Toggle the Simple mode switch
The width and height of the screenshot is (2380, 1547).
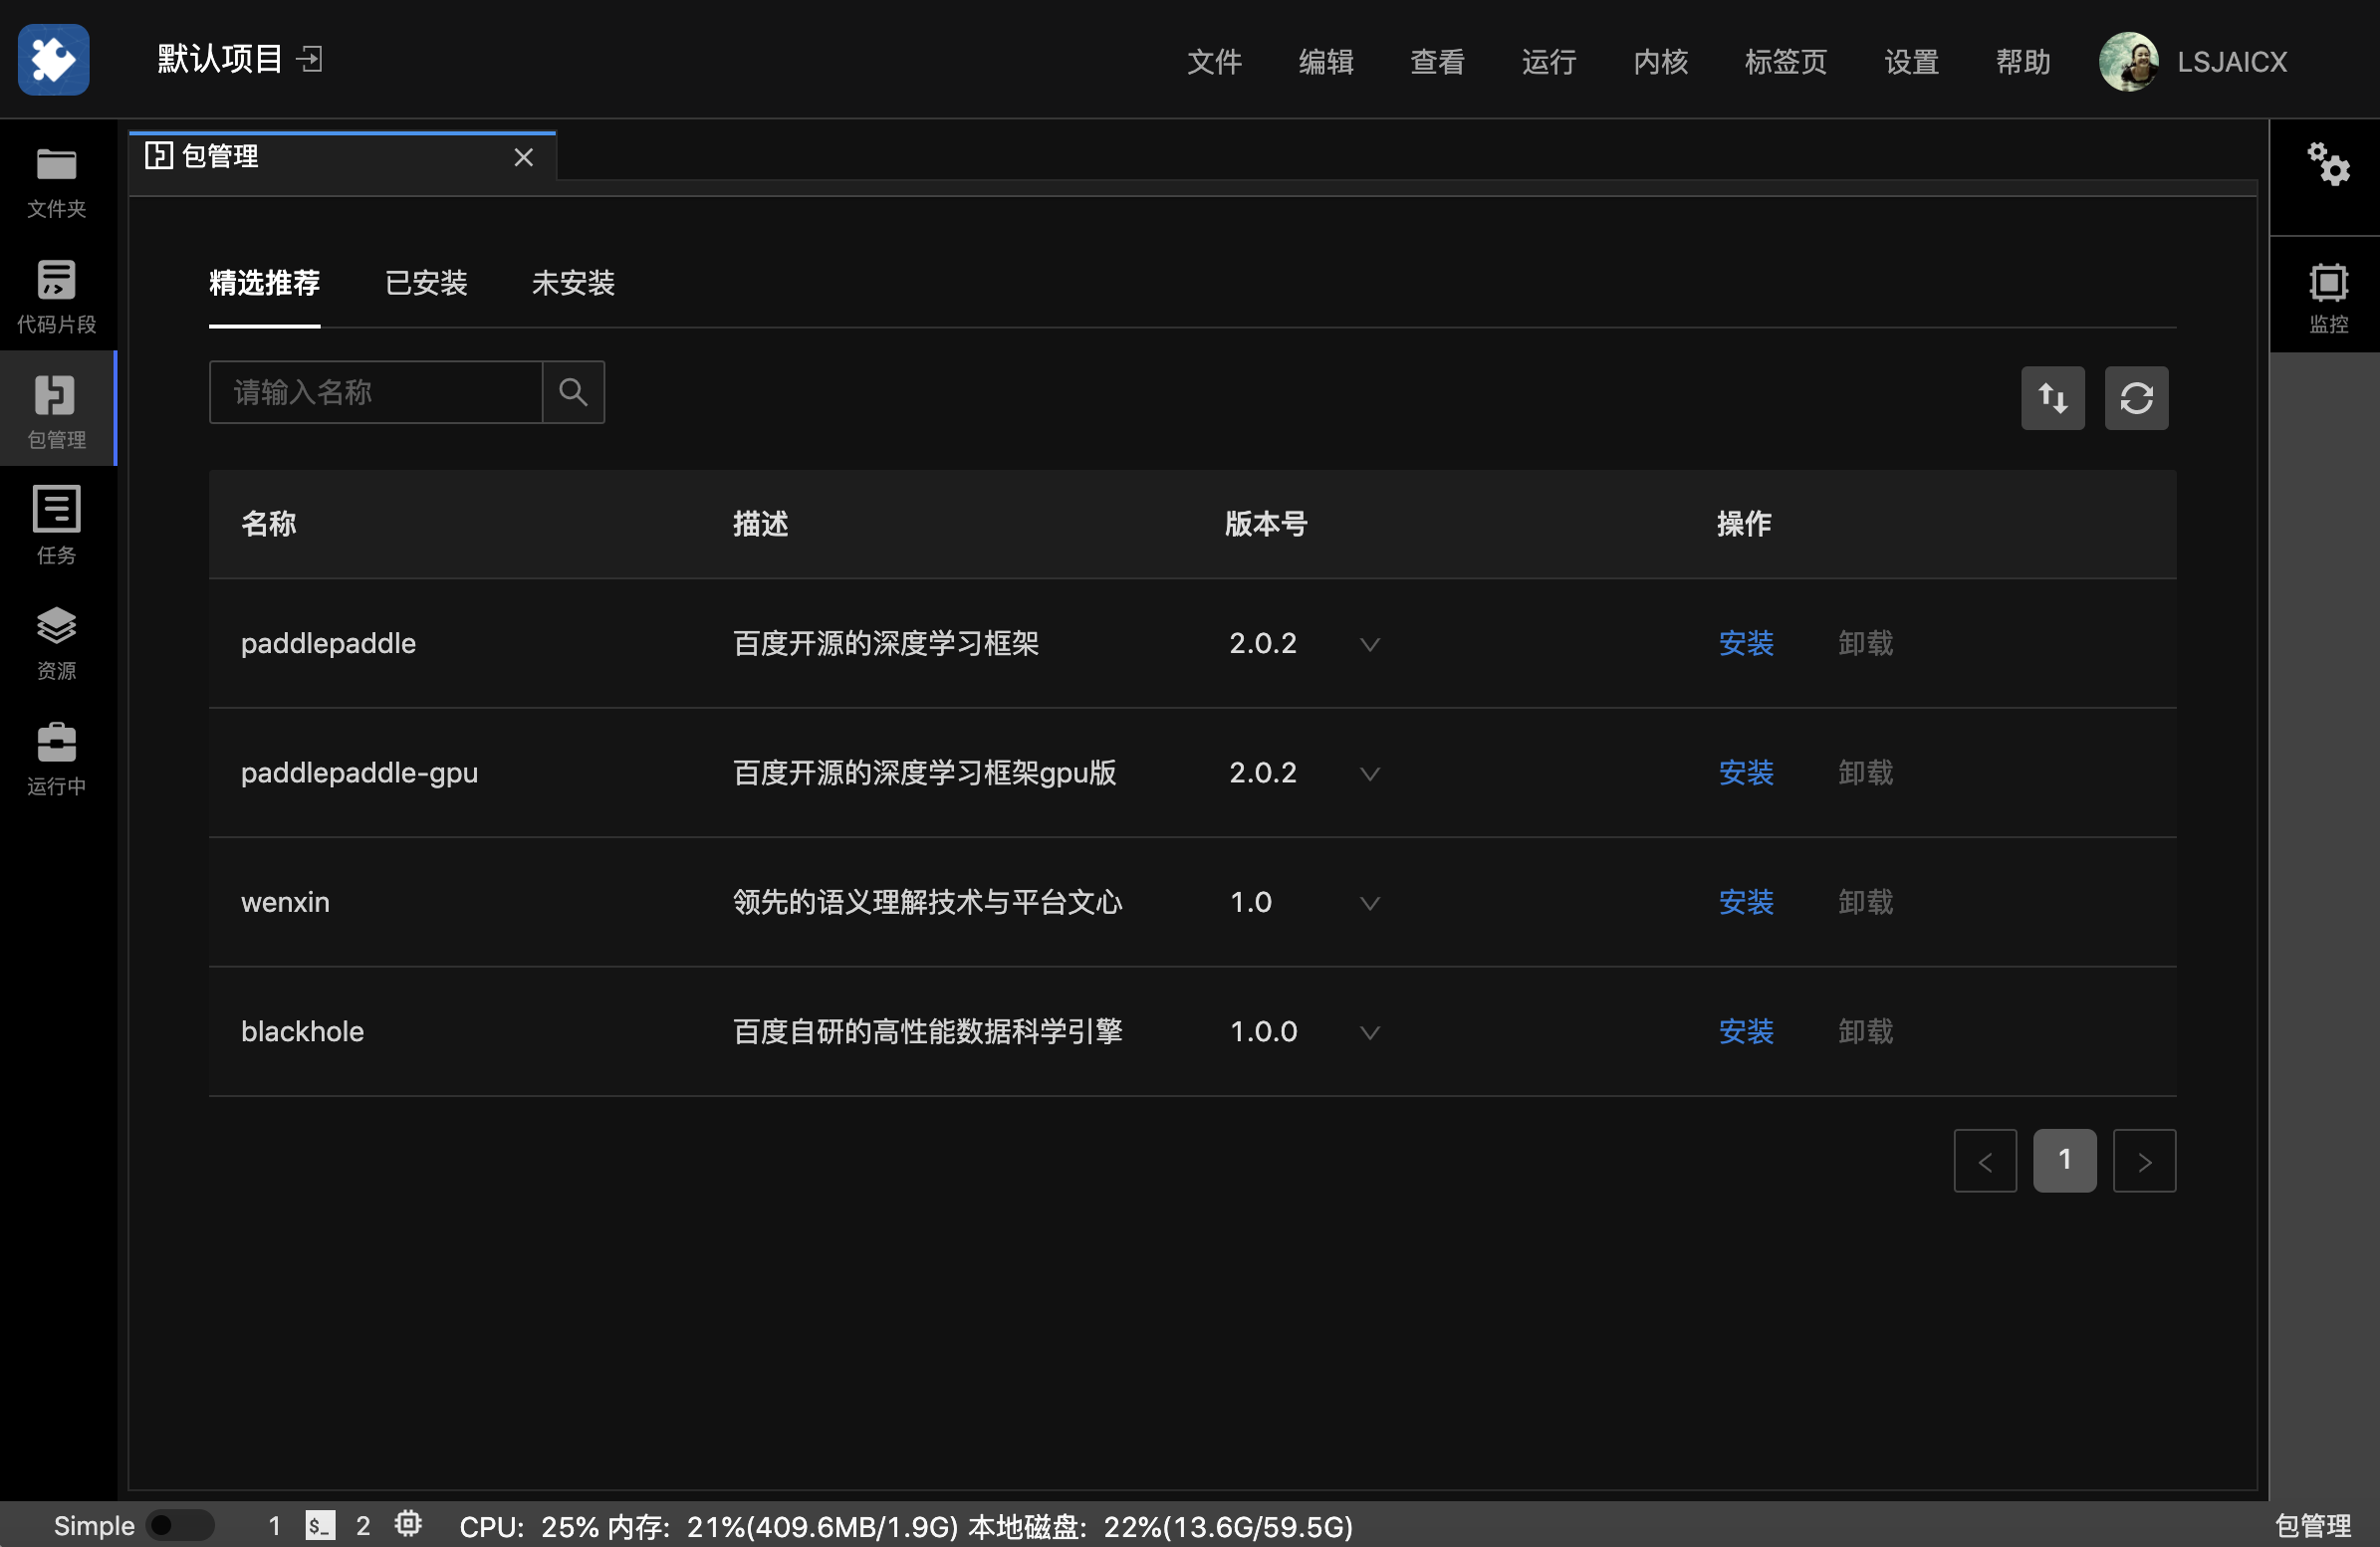pos(180,1526)
